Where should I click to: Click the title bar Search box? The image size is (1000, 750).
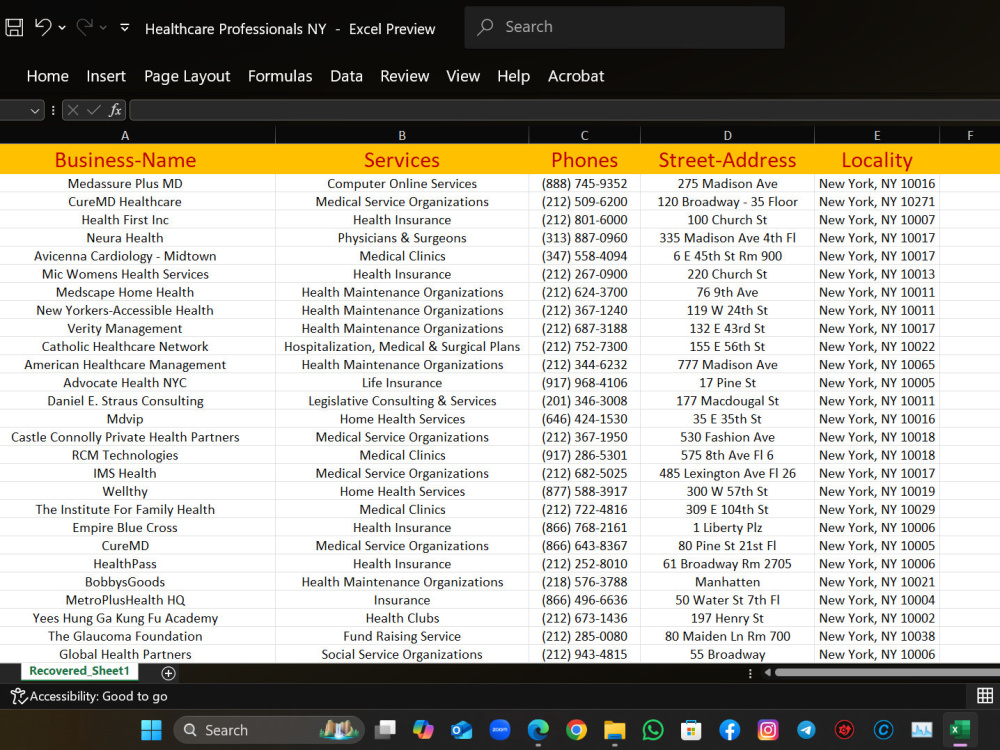coord(624,27)
